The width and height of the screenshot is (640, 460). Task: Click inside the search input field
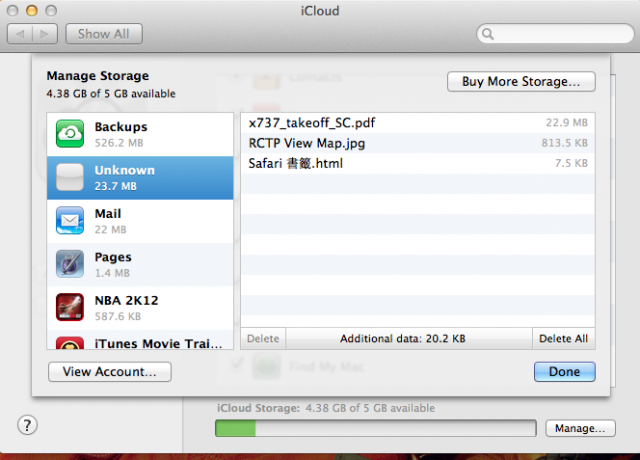click(x=555, y=34)
